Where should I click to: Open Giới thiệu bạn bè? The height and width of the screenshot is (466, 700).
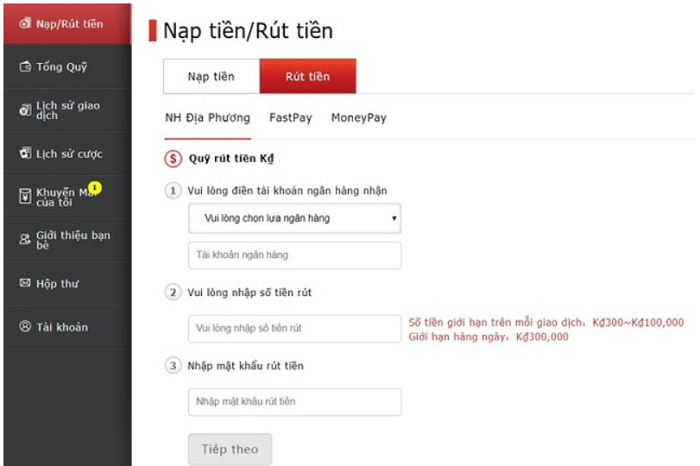67,240
